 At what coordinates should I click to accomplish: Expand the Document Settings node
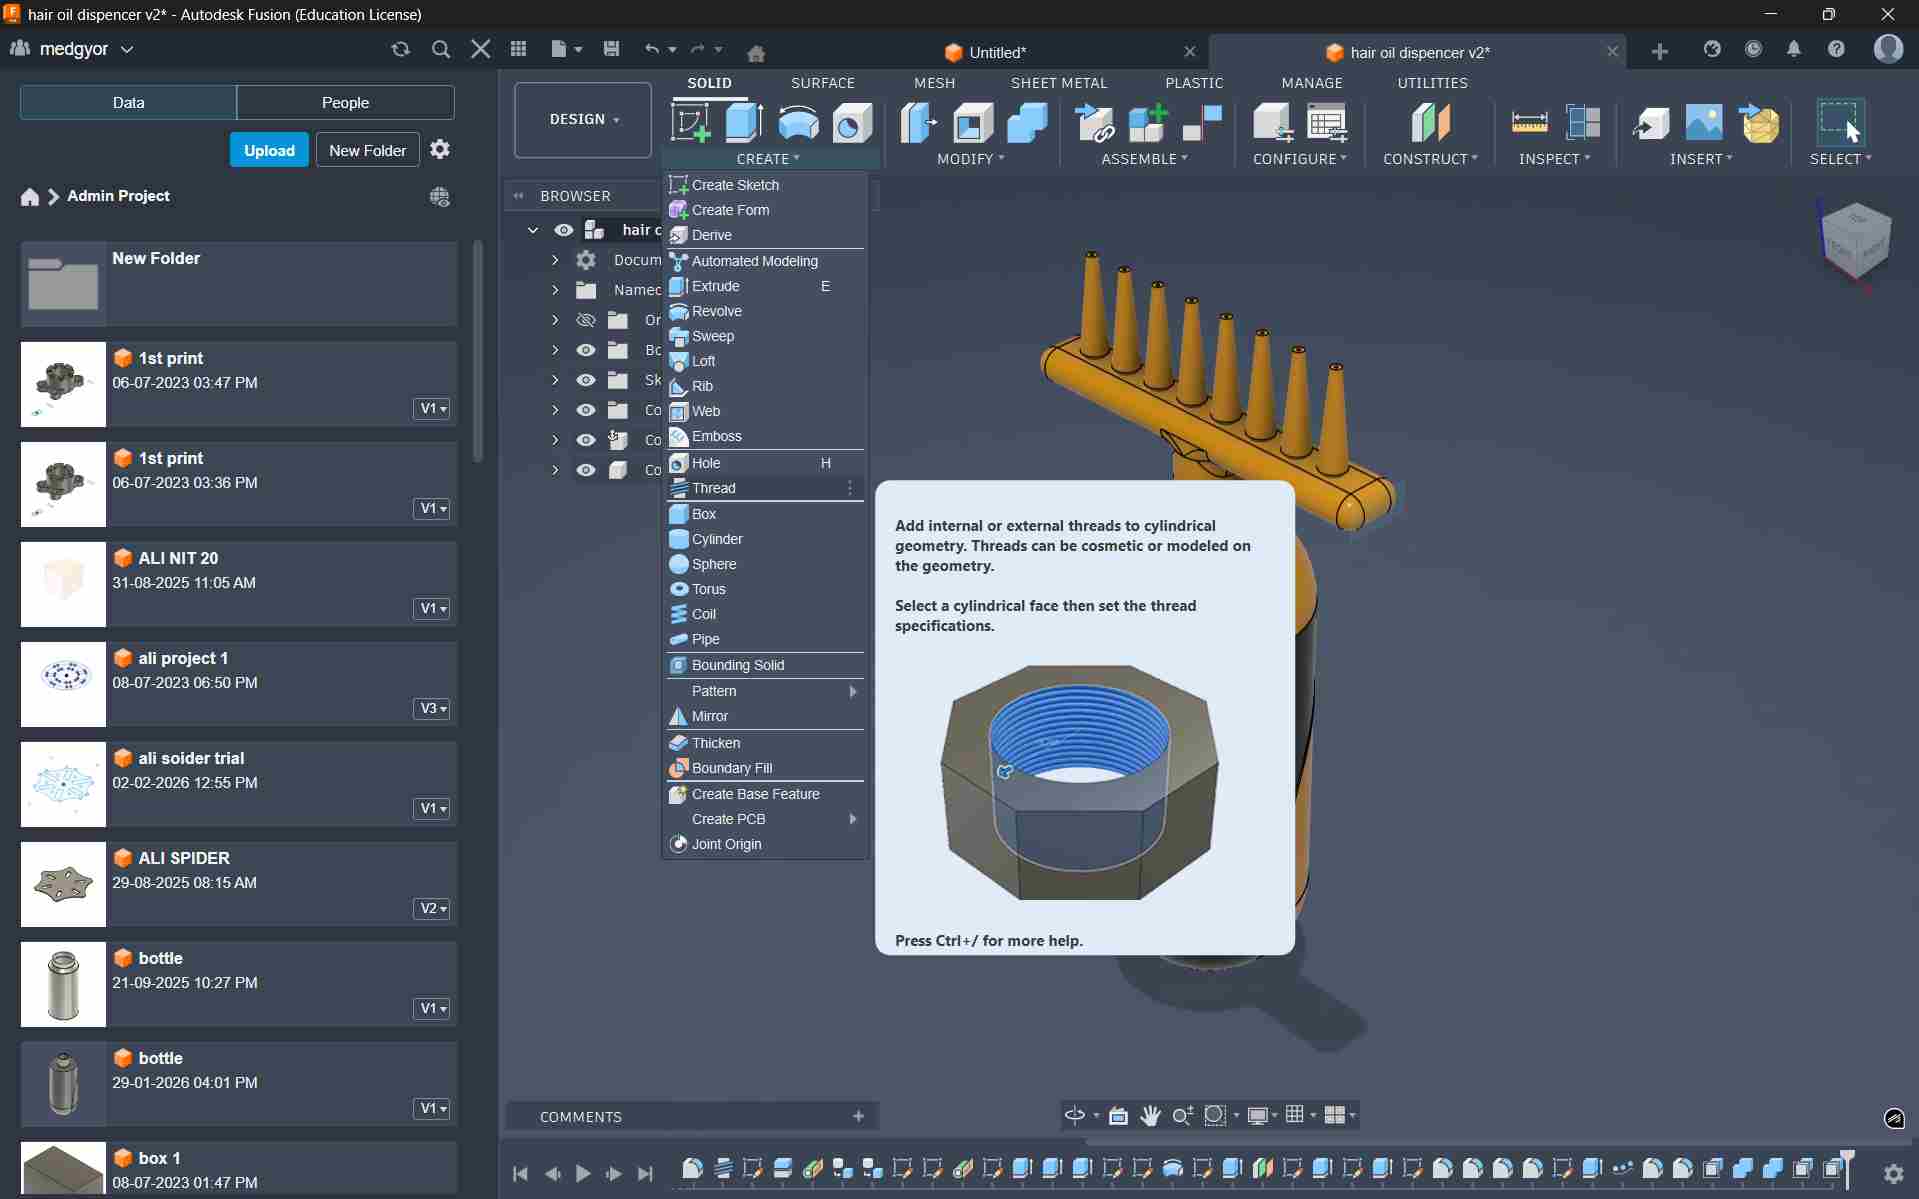point(555,260)
